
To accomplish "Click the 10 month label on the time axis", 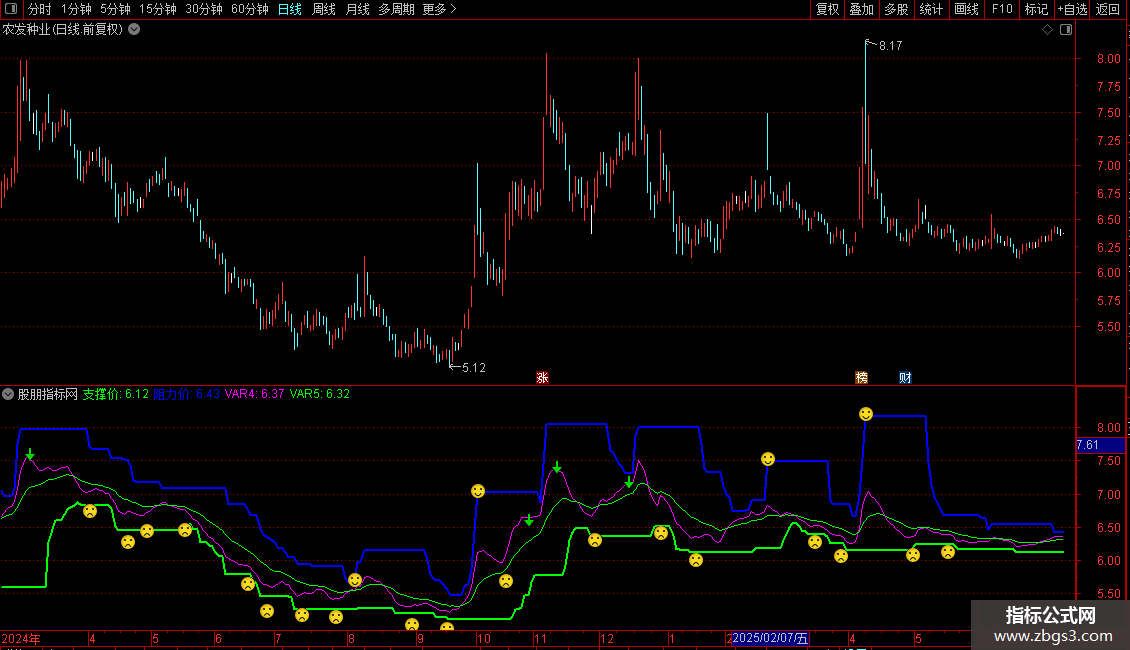I will click(484, 638).
